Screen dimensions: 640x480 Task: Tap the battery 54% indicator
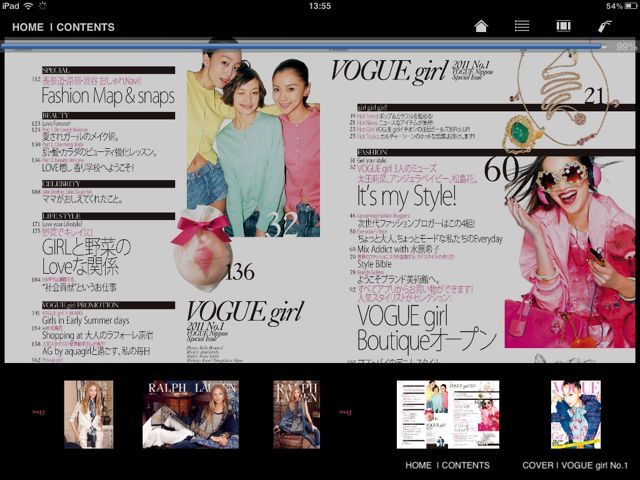[622, 6]
